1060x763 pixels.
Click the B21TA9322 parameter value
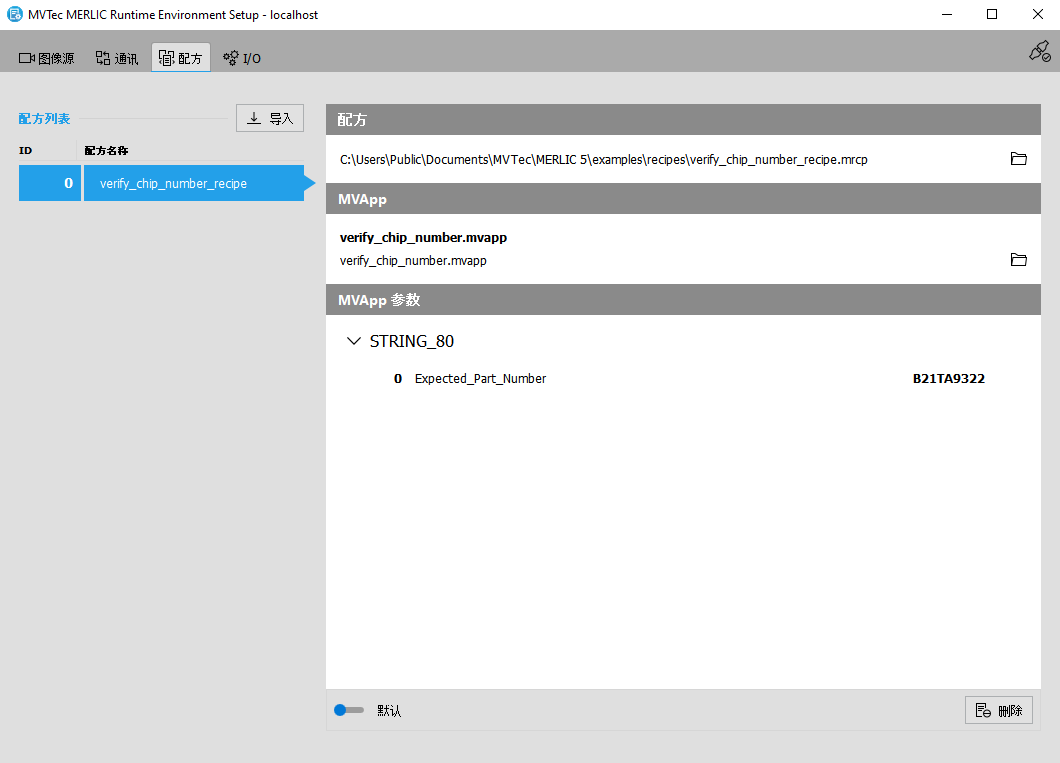coord(948,379)
